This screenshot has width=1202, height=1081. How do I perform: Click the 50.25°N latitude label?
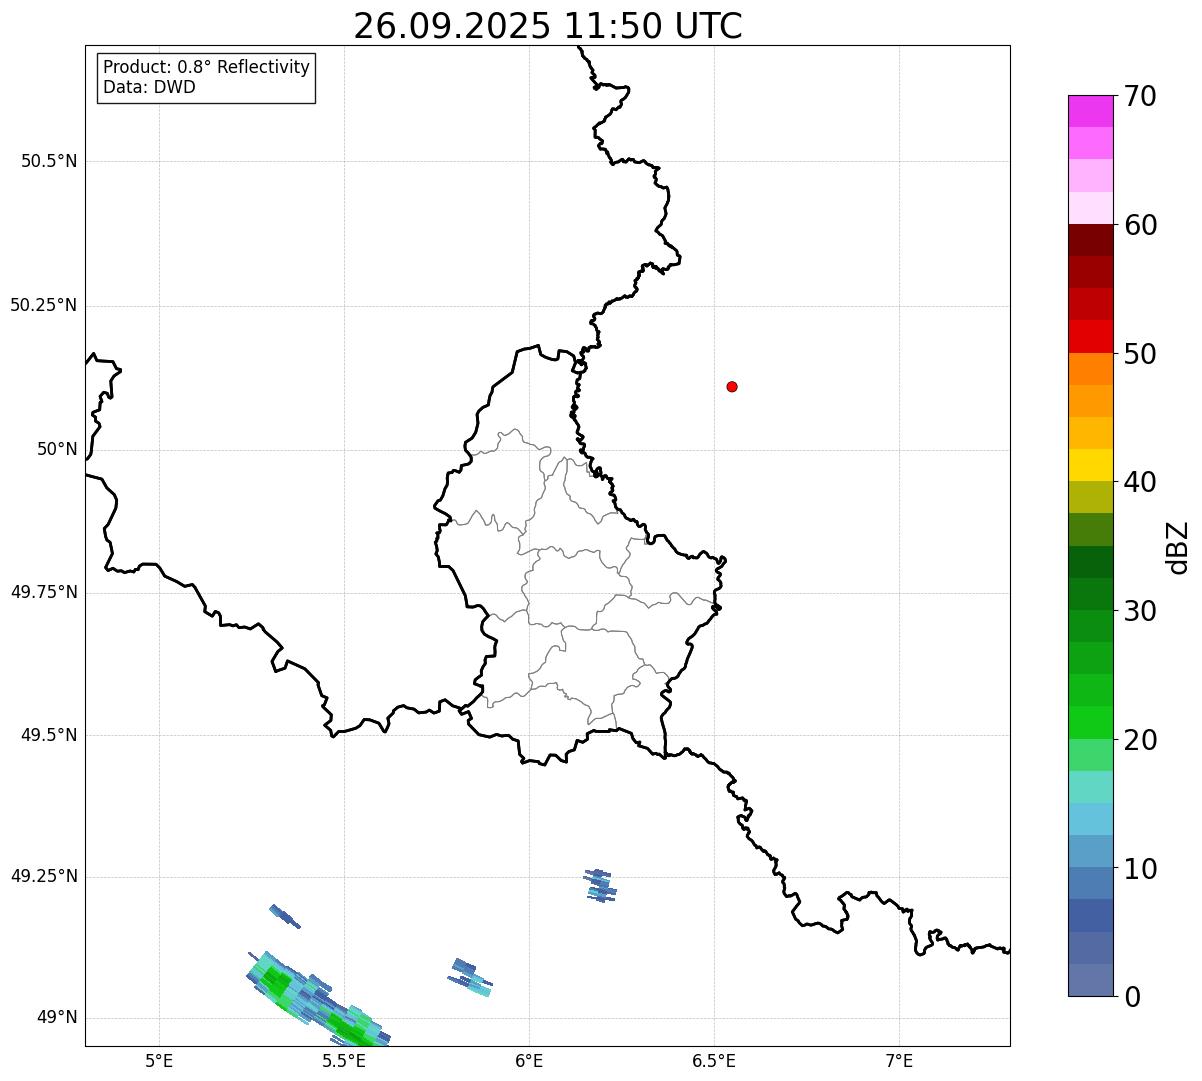point(44,305)
